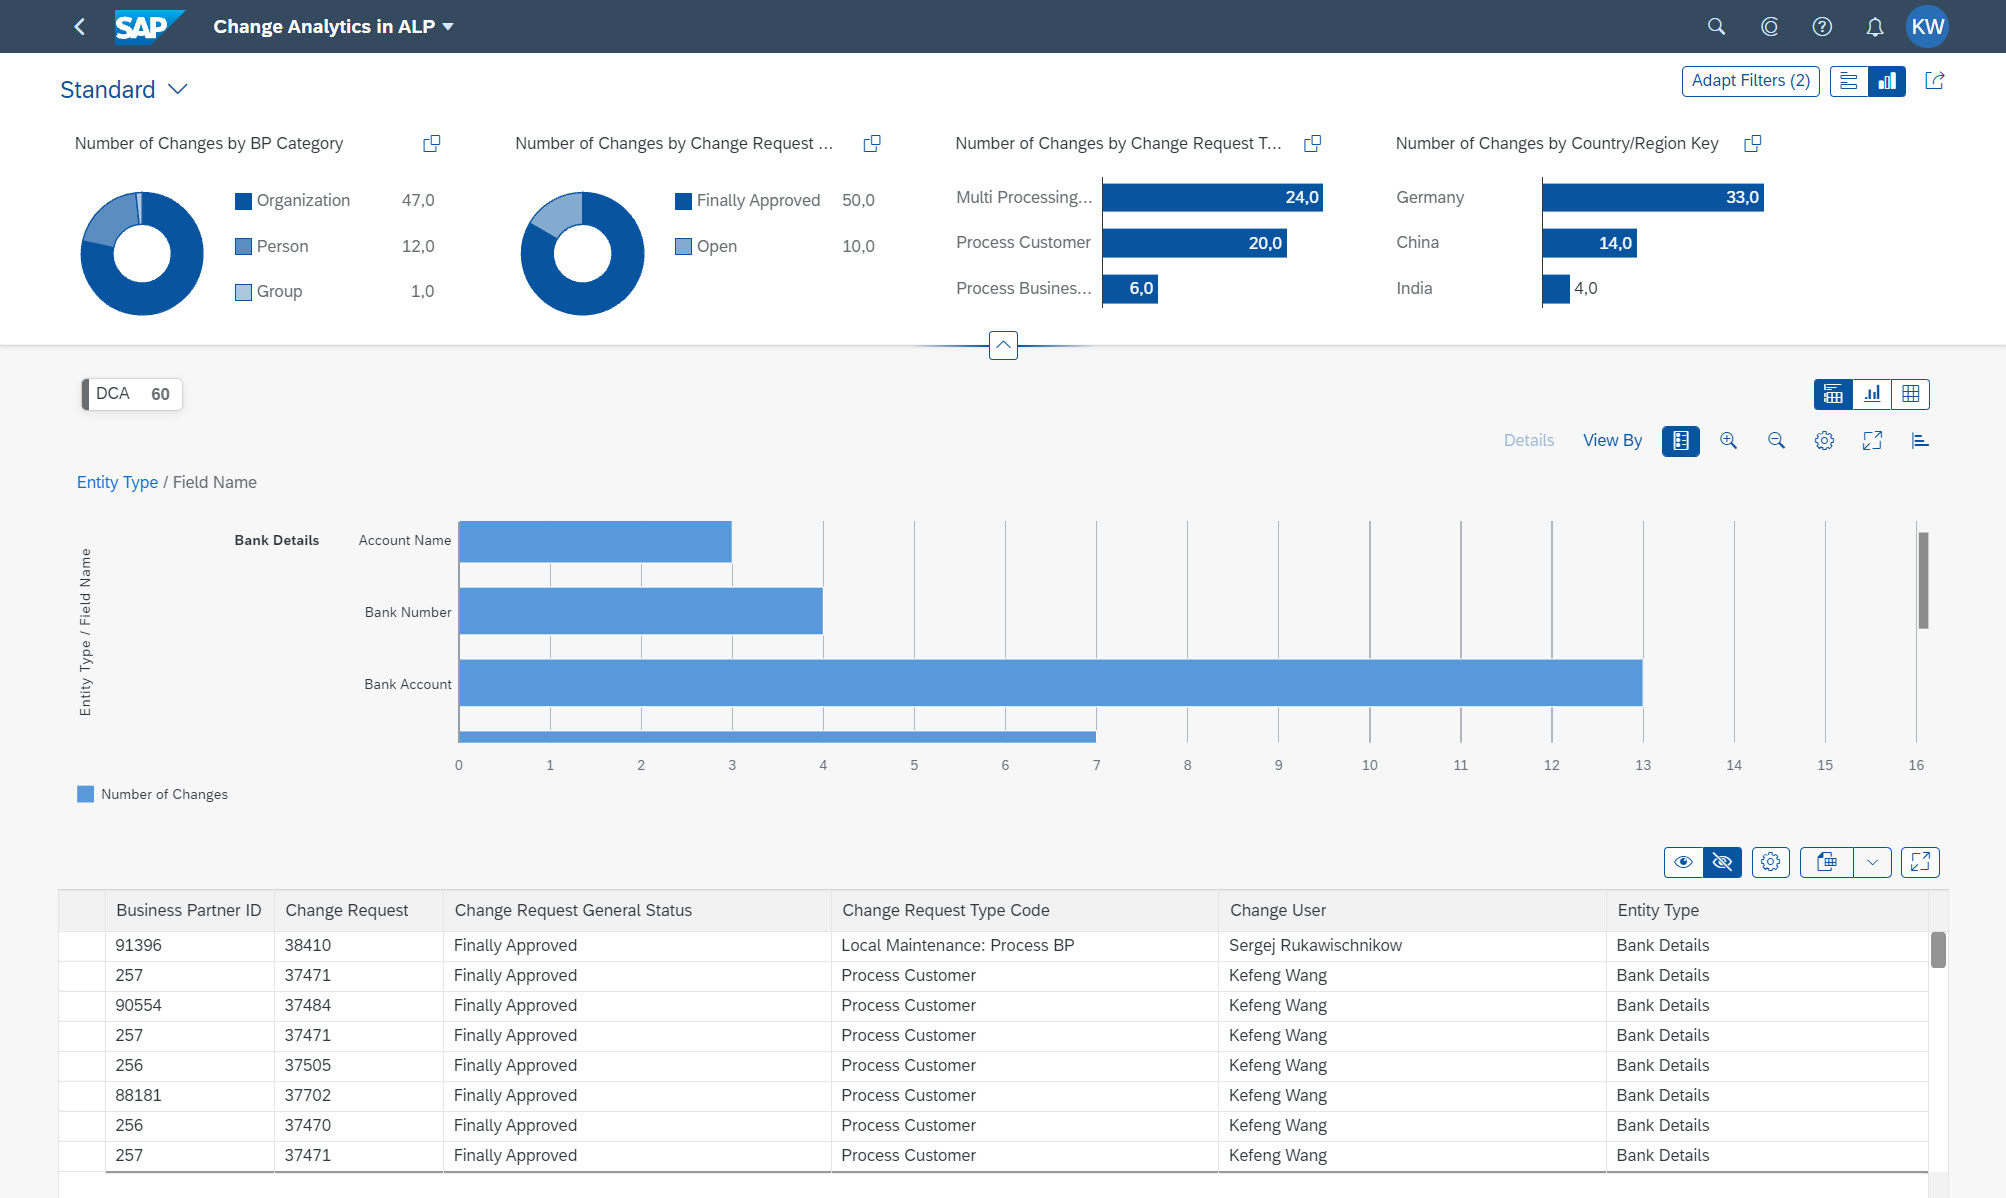Screen dimensions: 2006x1198
Task: Toggle the collapse arrow between KPI and chart
Action: [1004, 342]
